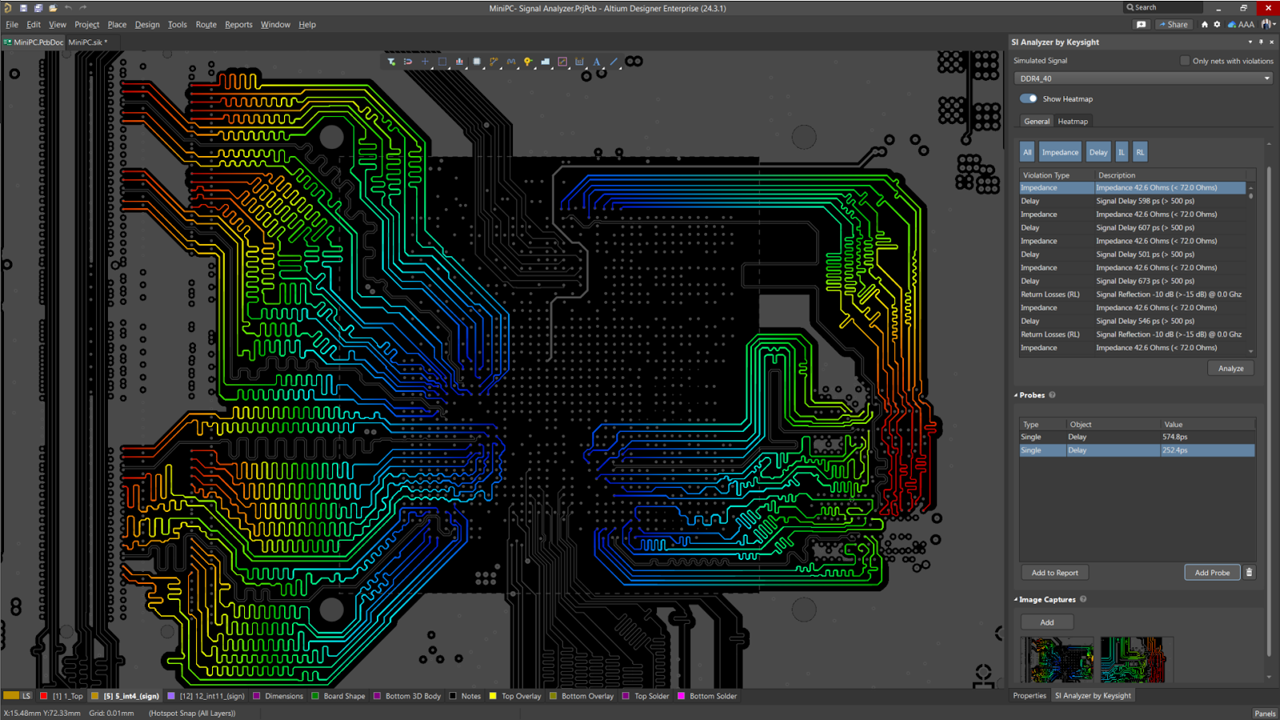Click the histogram analysis toolbar icon

click(458, 61)
